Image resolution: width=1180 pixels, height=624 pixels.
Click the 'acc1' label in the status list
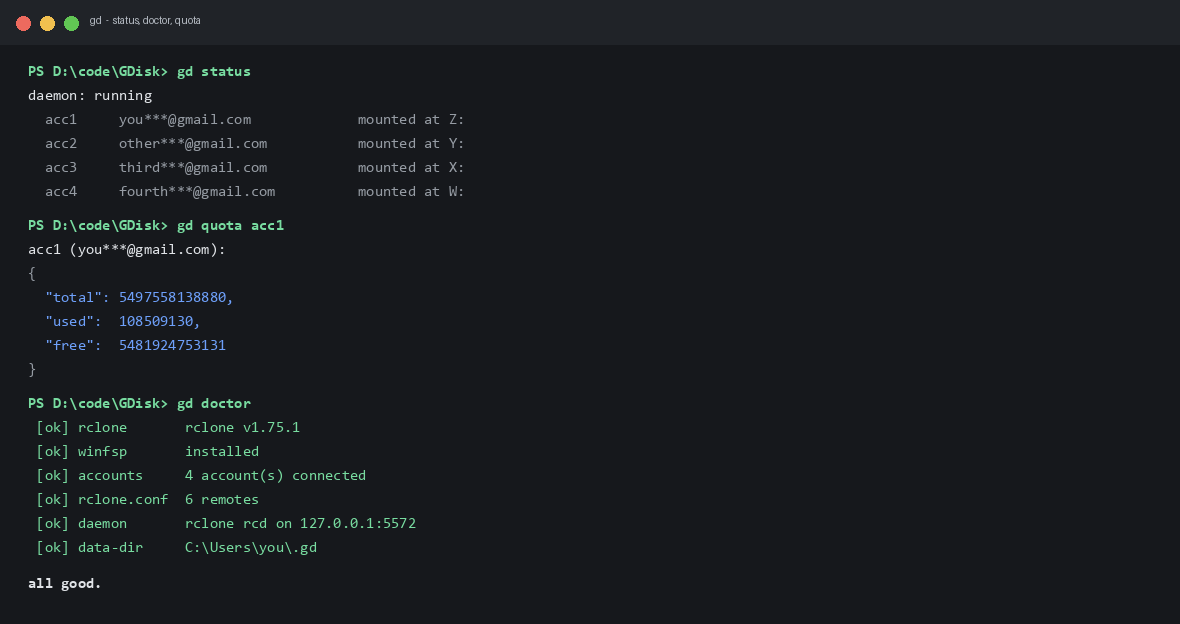tap(61, 120)
